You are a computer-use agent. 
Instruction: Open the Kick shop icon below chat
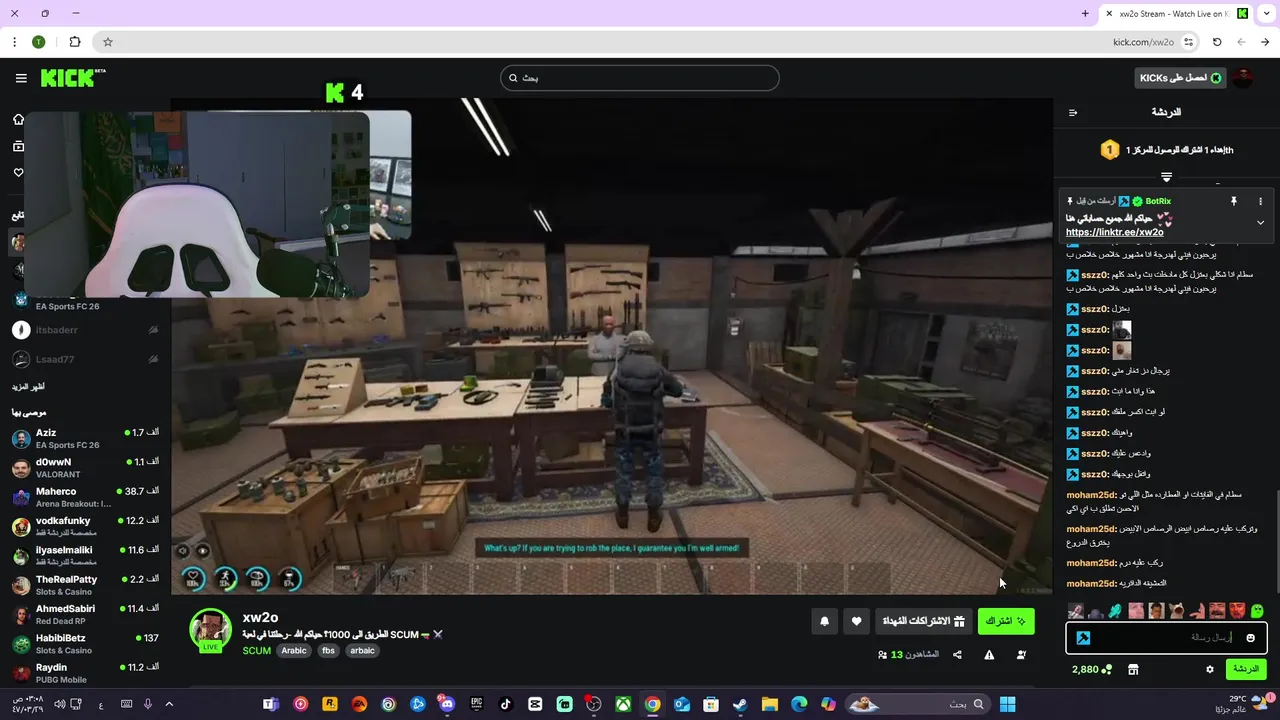tap(1133, 669)
